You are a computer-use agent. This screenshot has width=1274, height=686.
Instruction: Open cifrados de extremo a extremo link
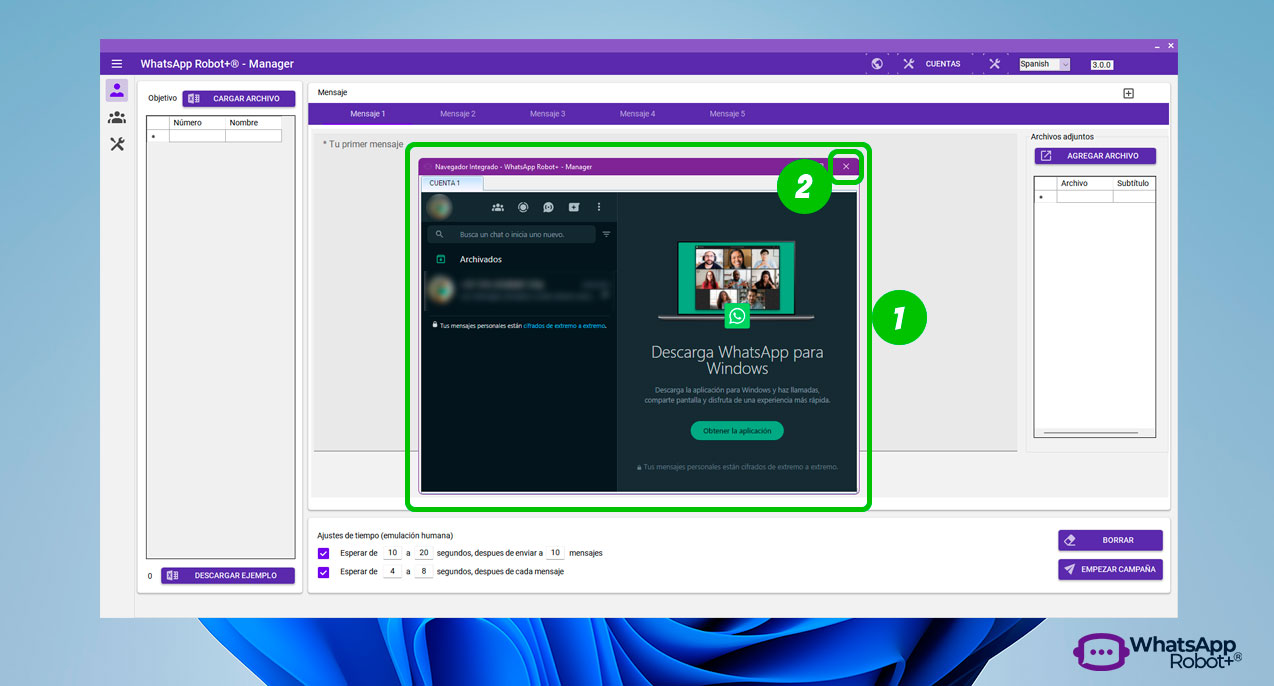point(565,325)
